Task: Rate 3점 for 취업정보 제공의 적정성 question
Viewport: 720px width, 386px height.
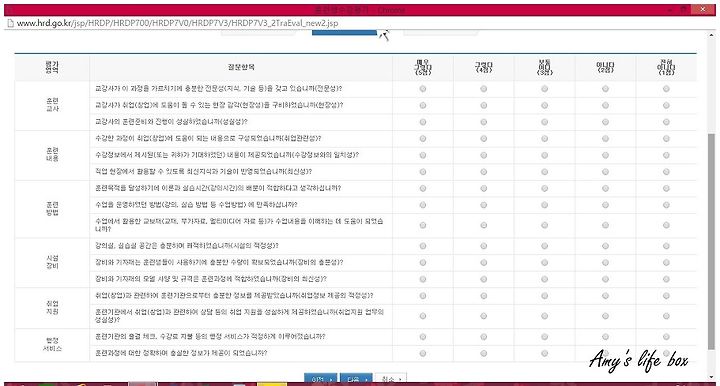Action: 545,296
